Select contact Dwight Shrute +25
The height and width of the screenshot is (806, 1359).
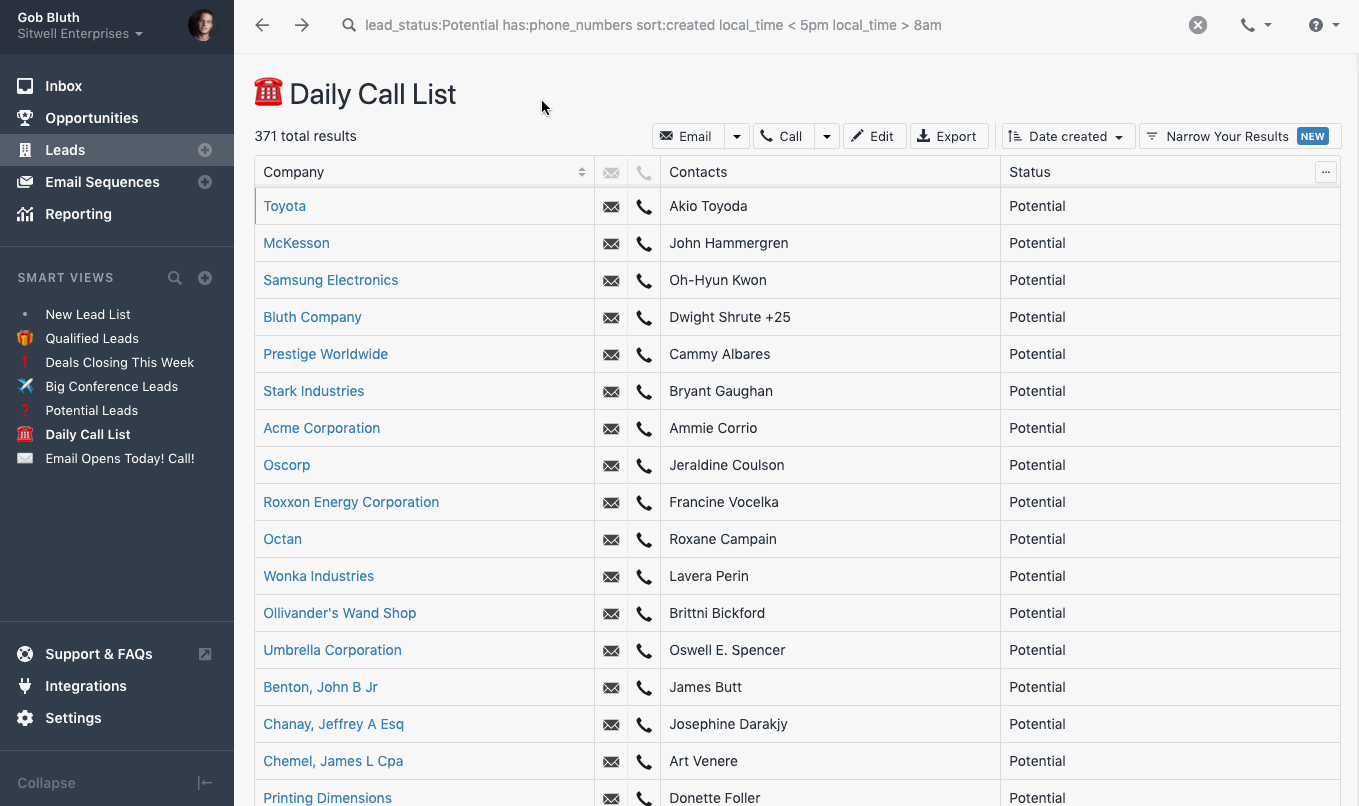tap(730, 317)
